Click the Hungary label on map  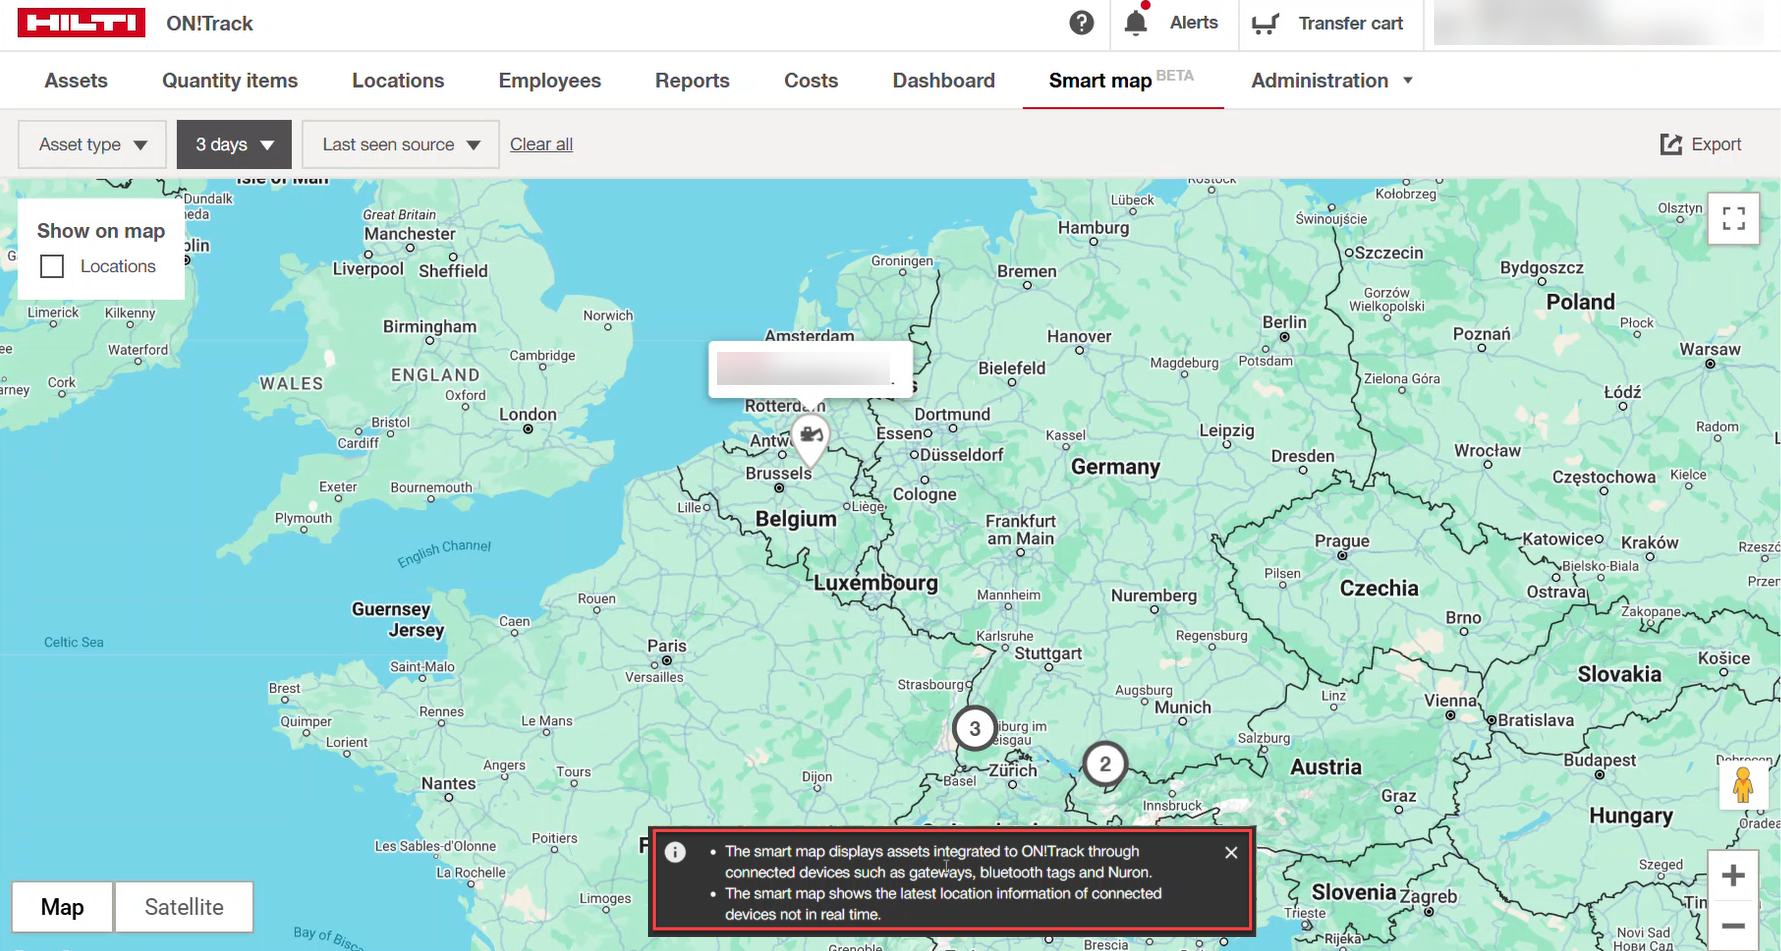pyautogui.click(x=1631, y=816)
